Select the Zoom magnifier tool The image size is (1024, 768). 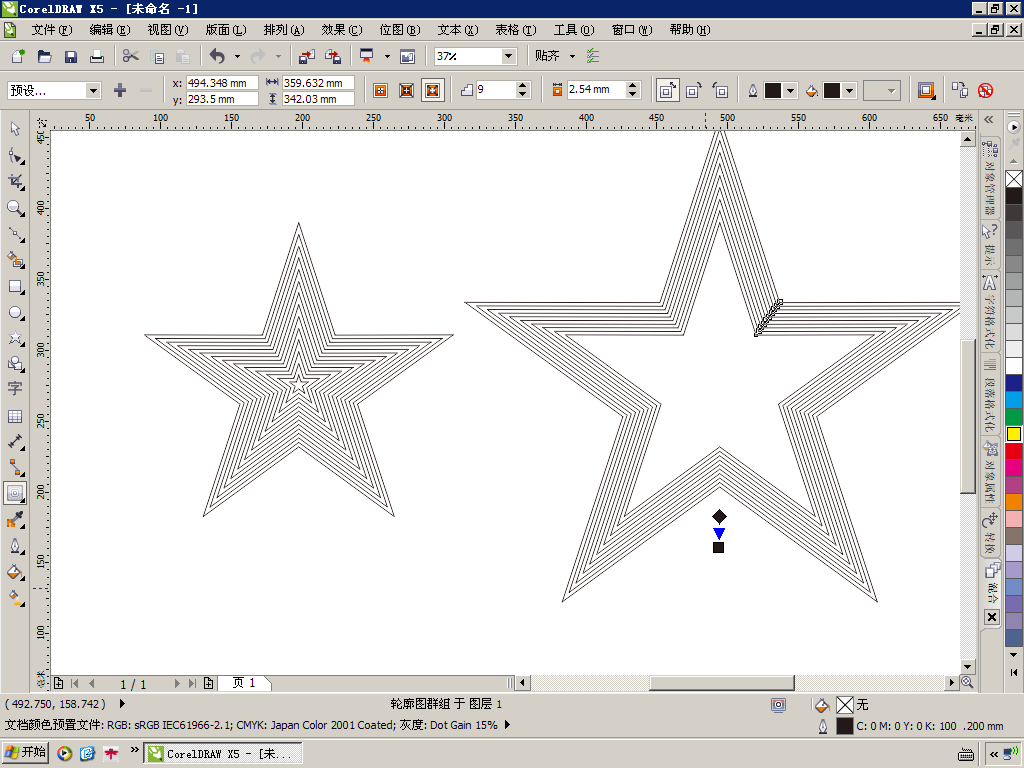pos(15,208)
